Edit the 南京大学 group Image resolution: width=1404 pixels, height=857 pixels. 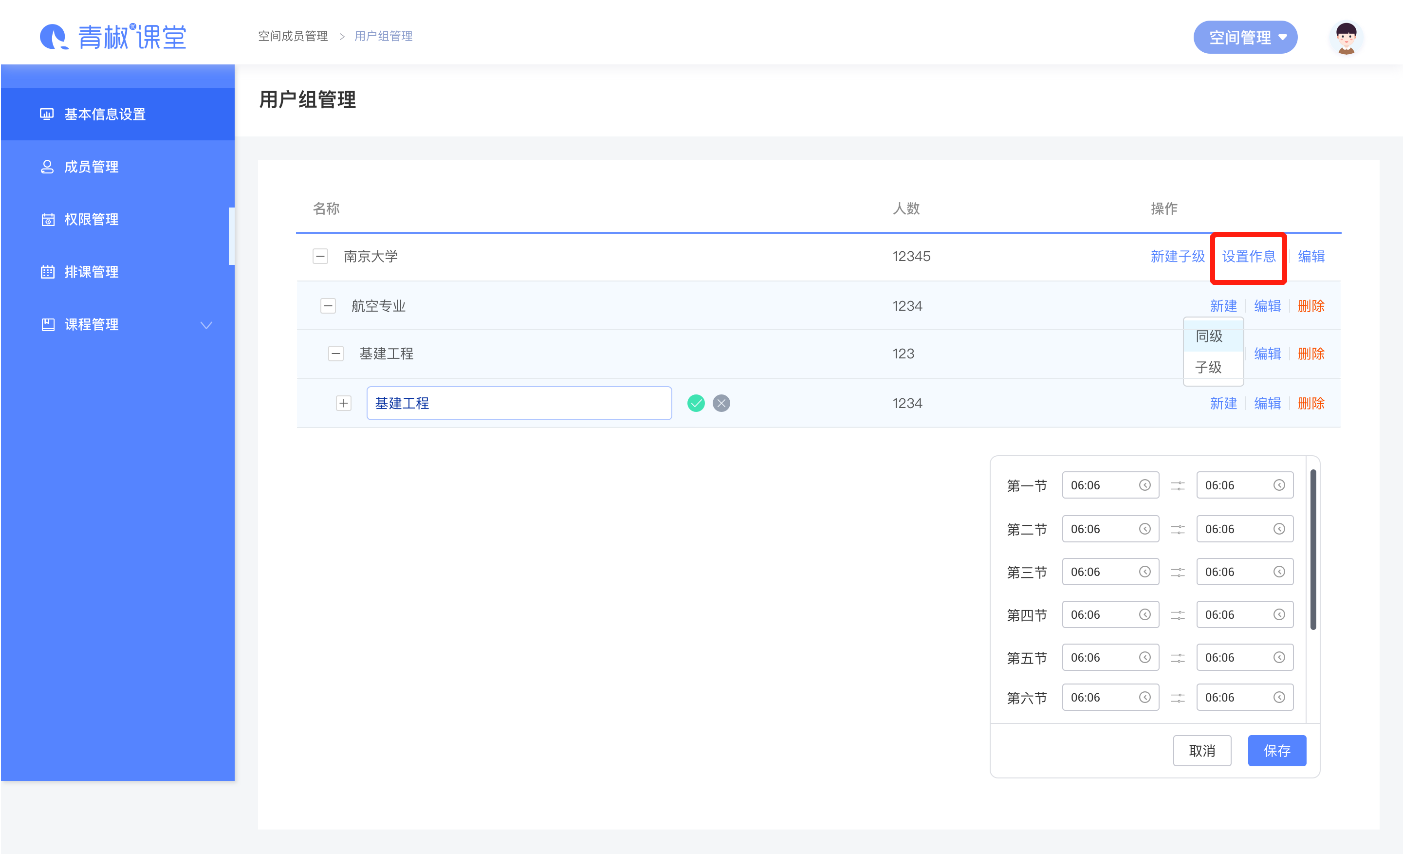(x=1311, y=256)
